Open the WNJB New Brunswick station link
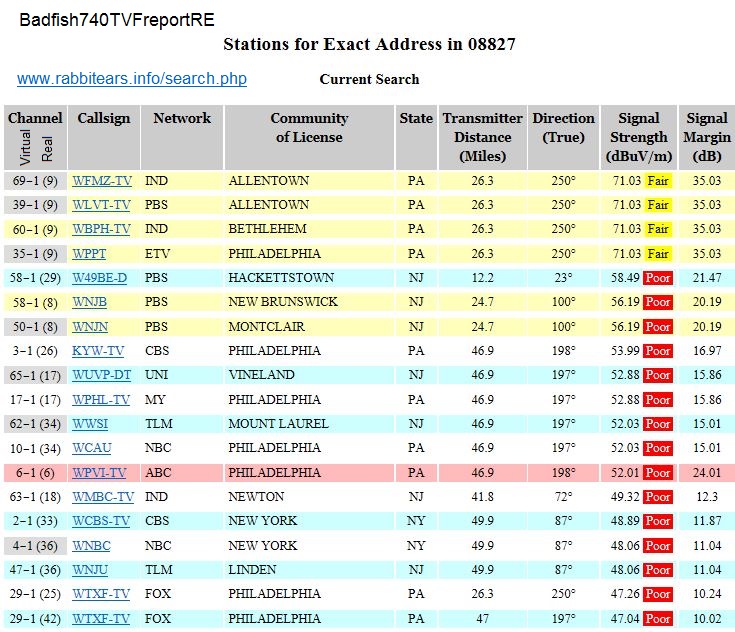Viewport: 735px width, 632px height. 91,302
